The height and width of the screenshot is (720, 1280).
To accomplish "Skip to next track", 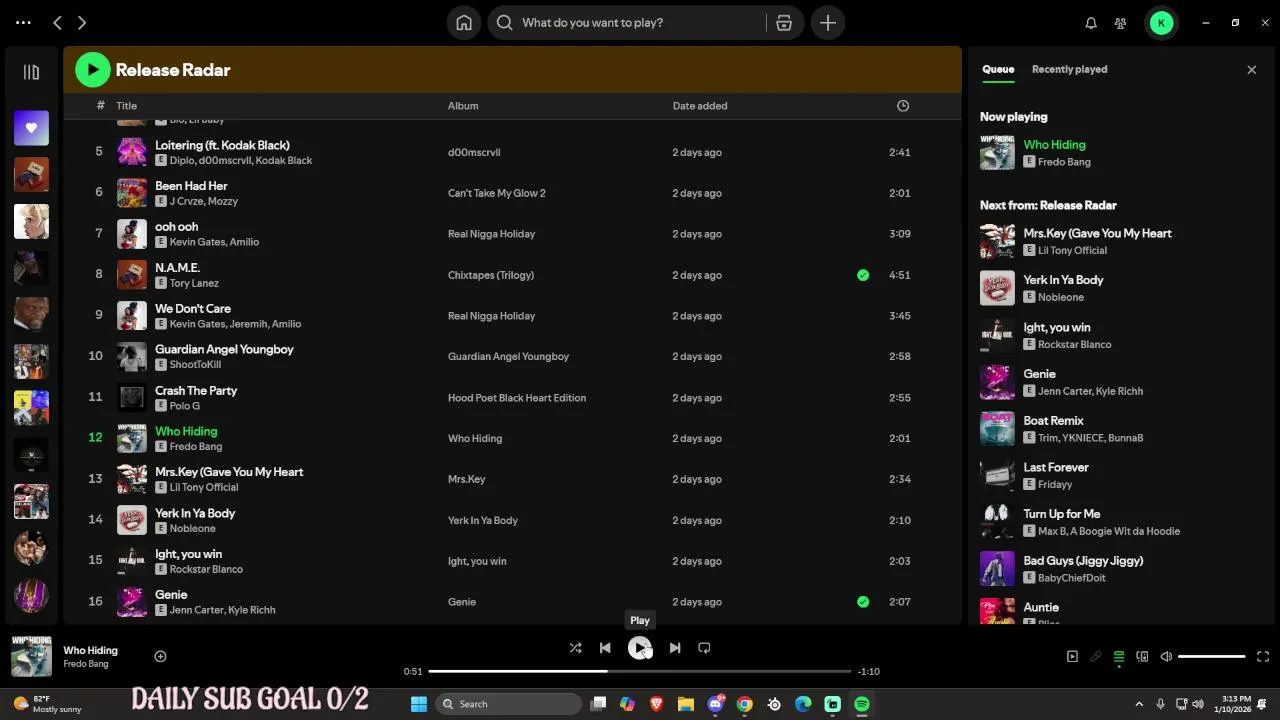I will 675,648.
